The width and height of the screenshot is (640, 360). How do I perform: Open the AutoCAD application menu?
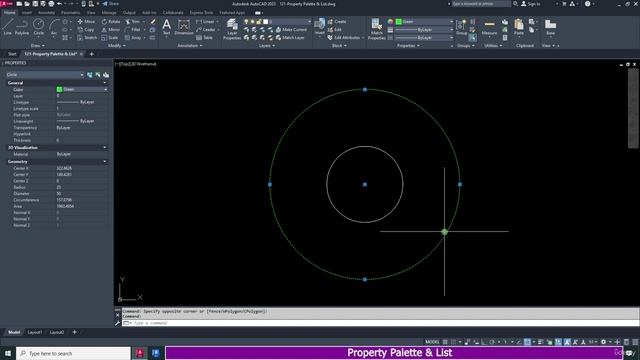coord(7,4)
